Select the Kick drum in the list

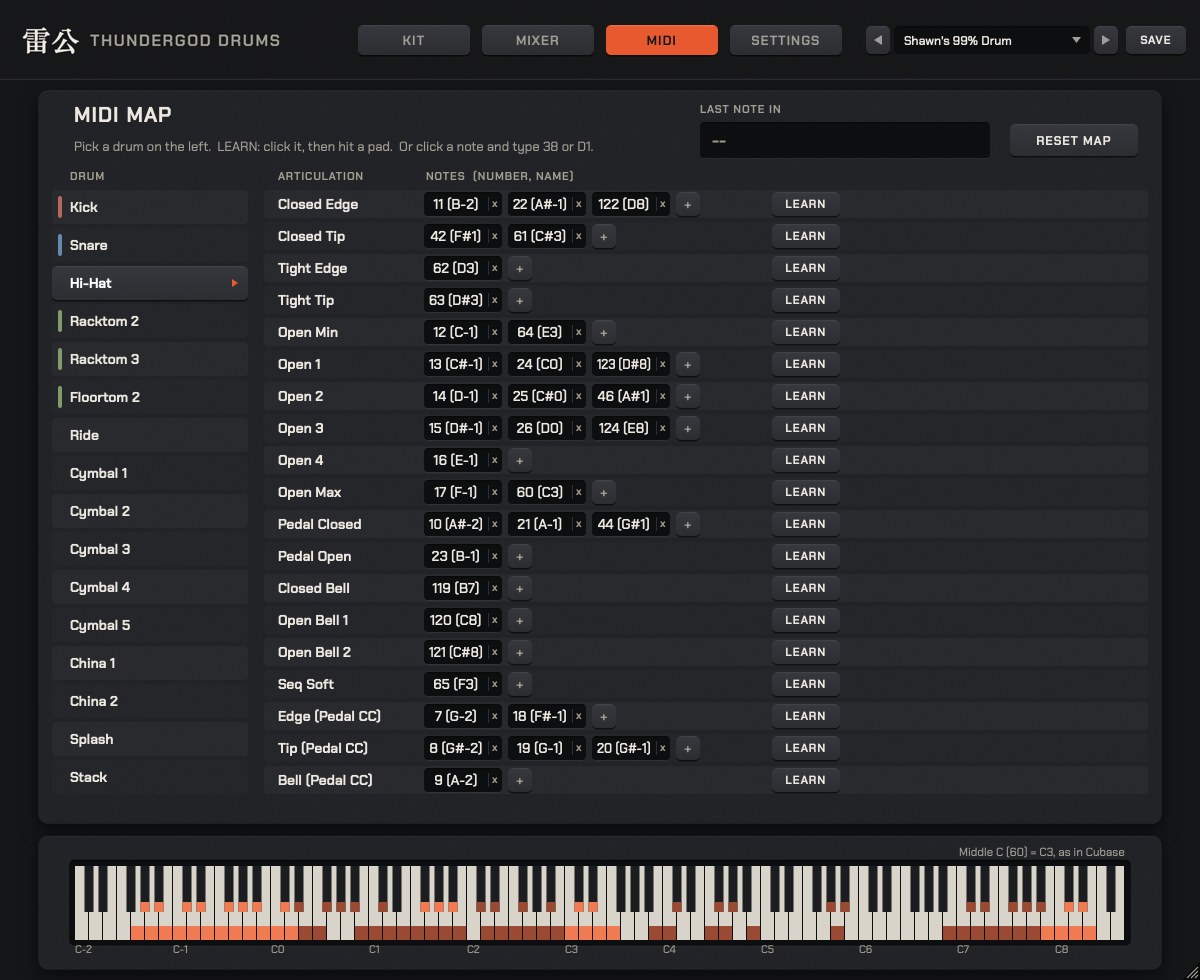pos(150,207)
